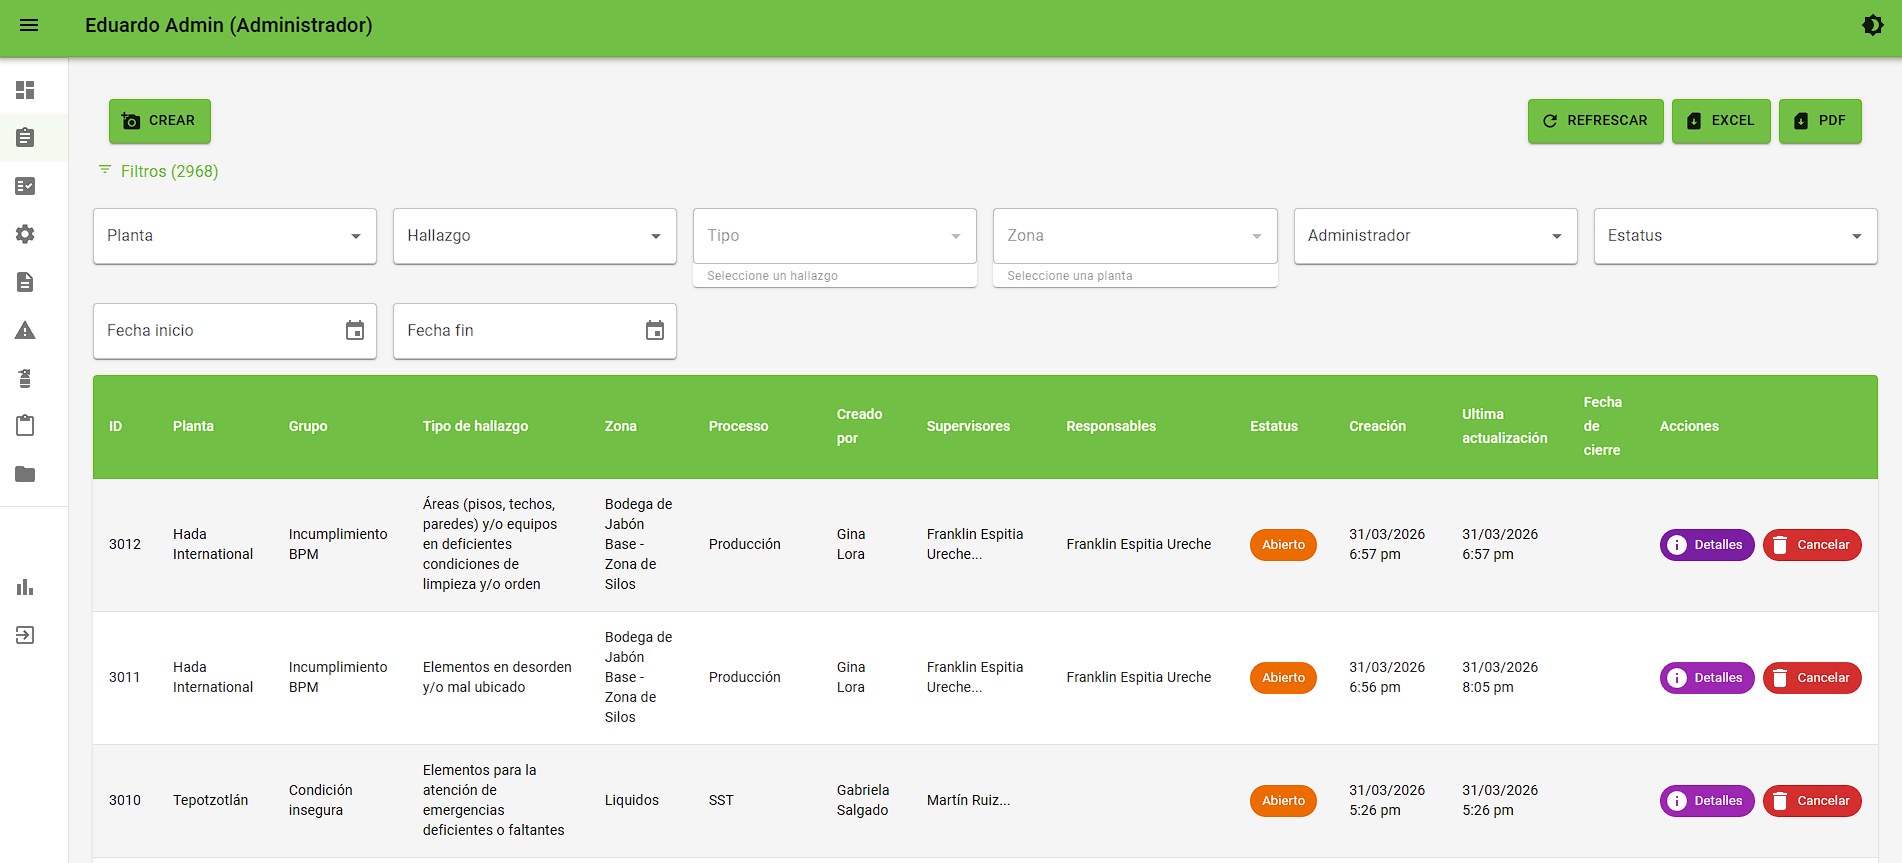
Task: Select the checklist icon in sidebar
Action: [25, 186]
